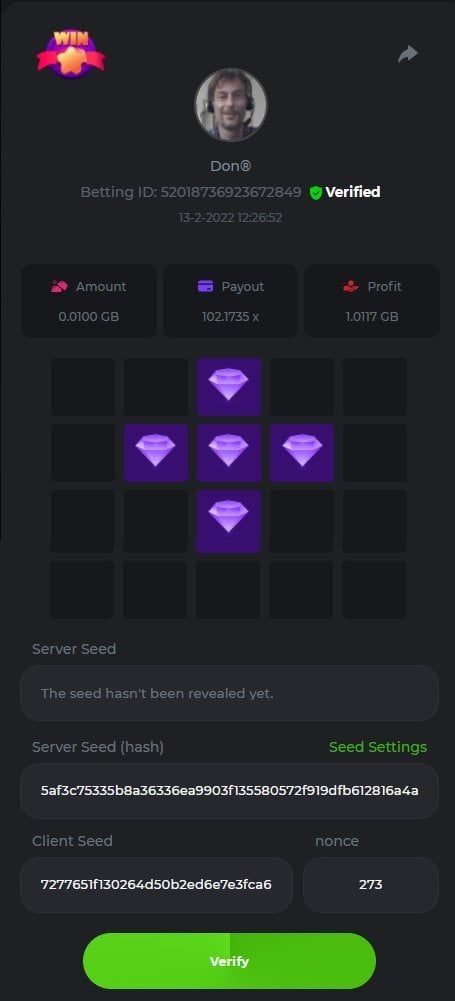The width and height of the screenshot is (455, 1001).
Task: Click the Amount coins icon
Action: 59,287
